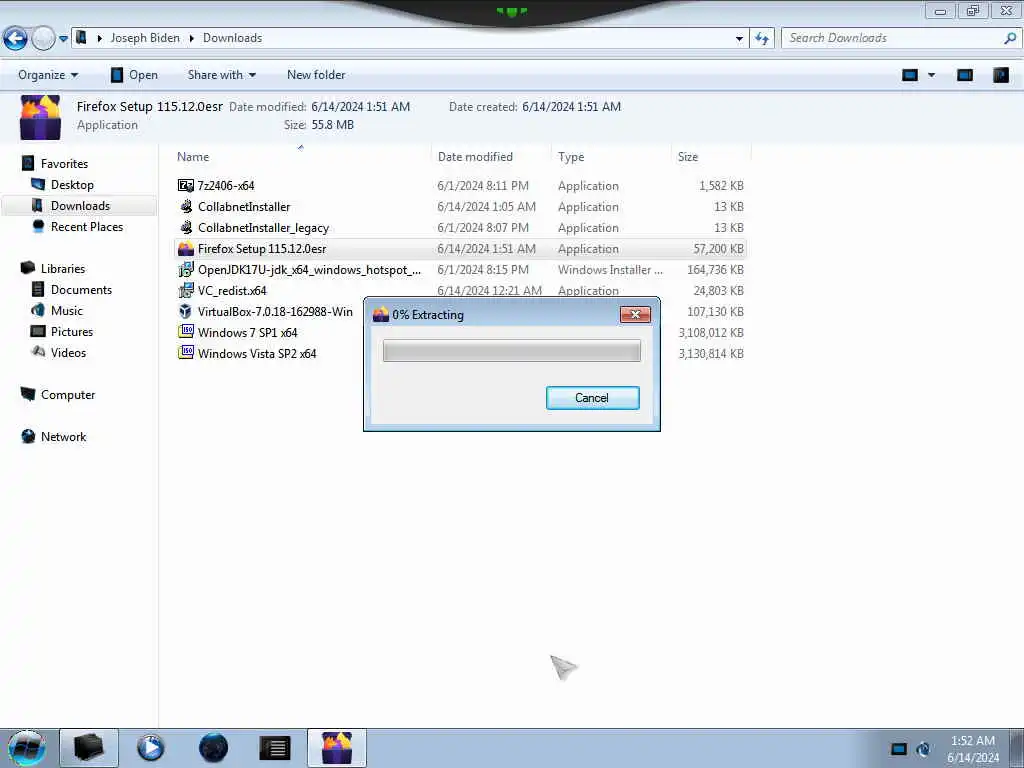The image size is (1024, 768).
Task: Click the OpenJDK17U file name text
Action: click(x=309, y=270)
